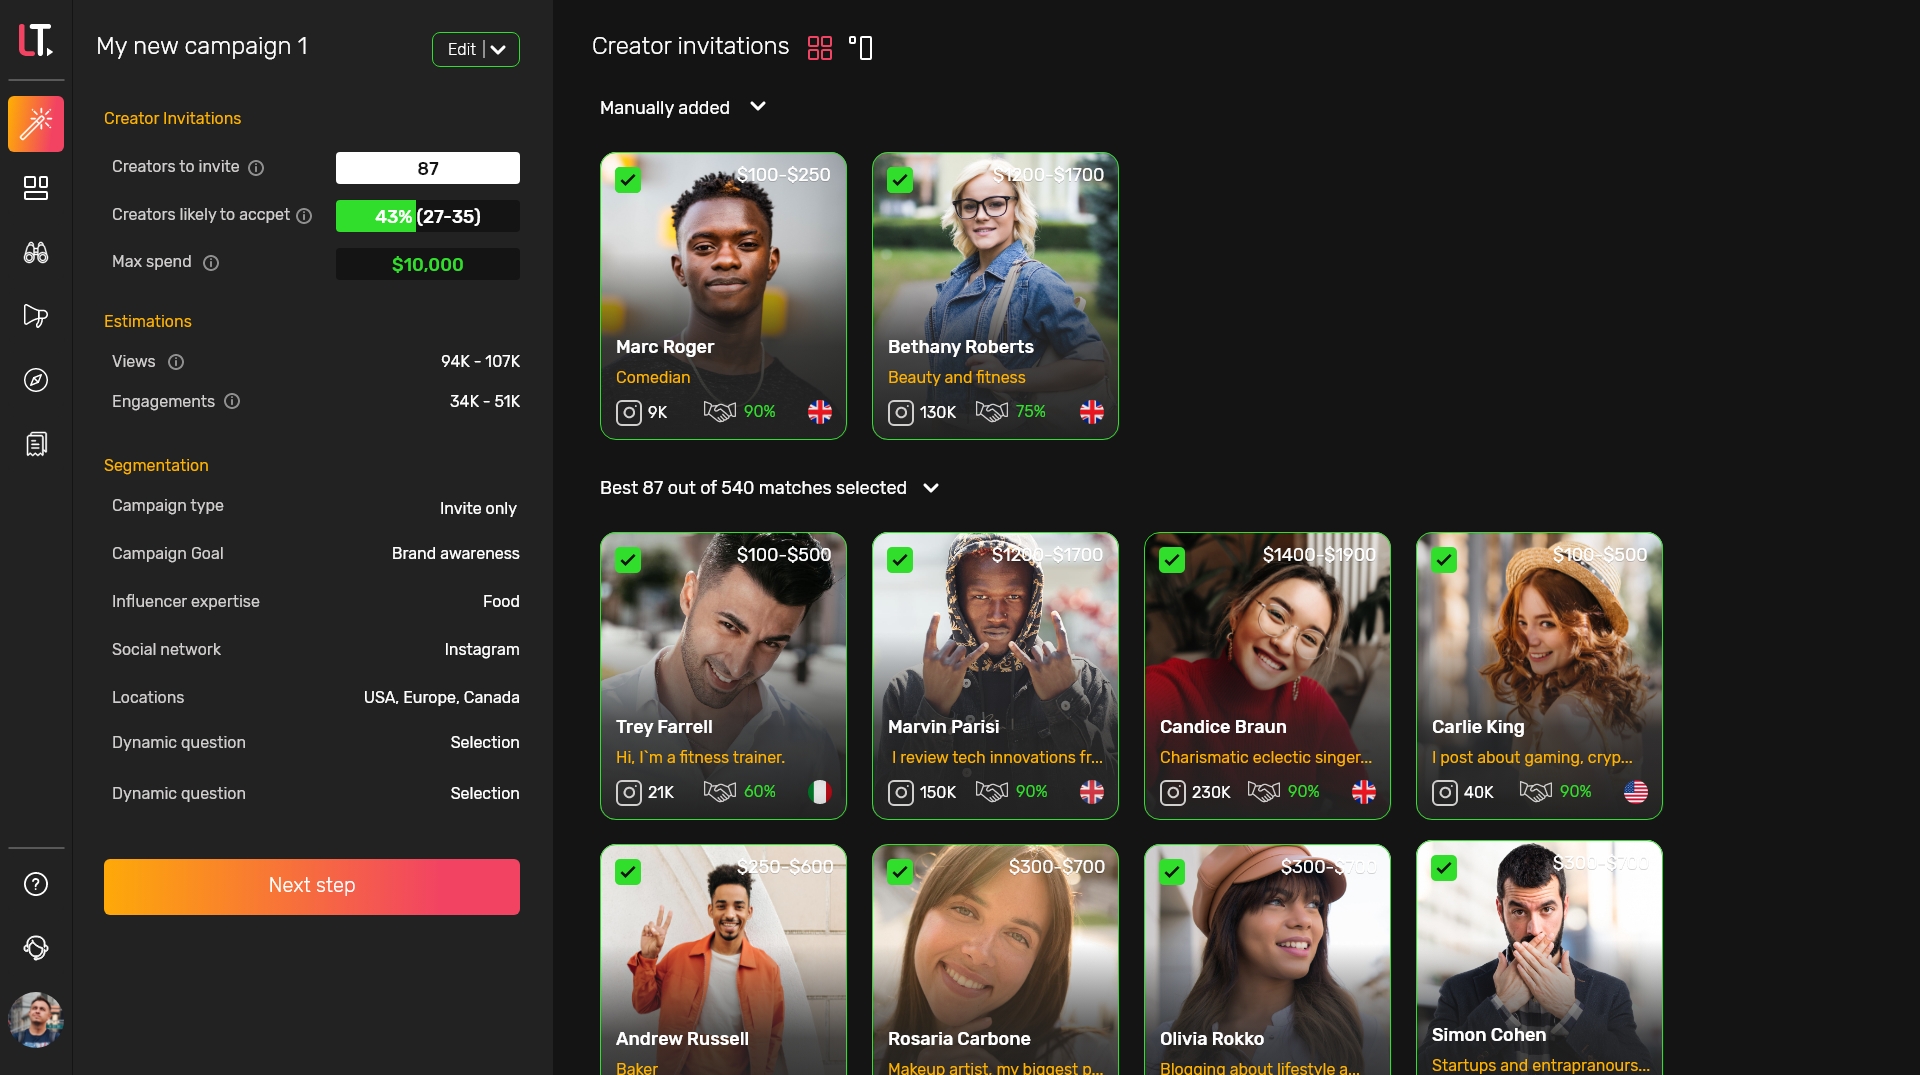1920x1075 pixels.
Task: Change Campaign type Invite only value
Action: click(478, 508)
